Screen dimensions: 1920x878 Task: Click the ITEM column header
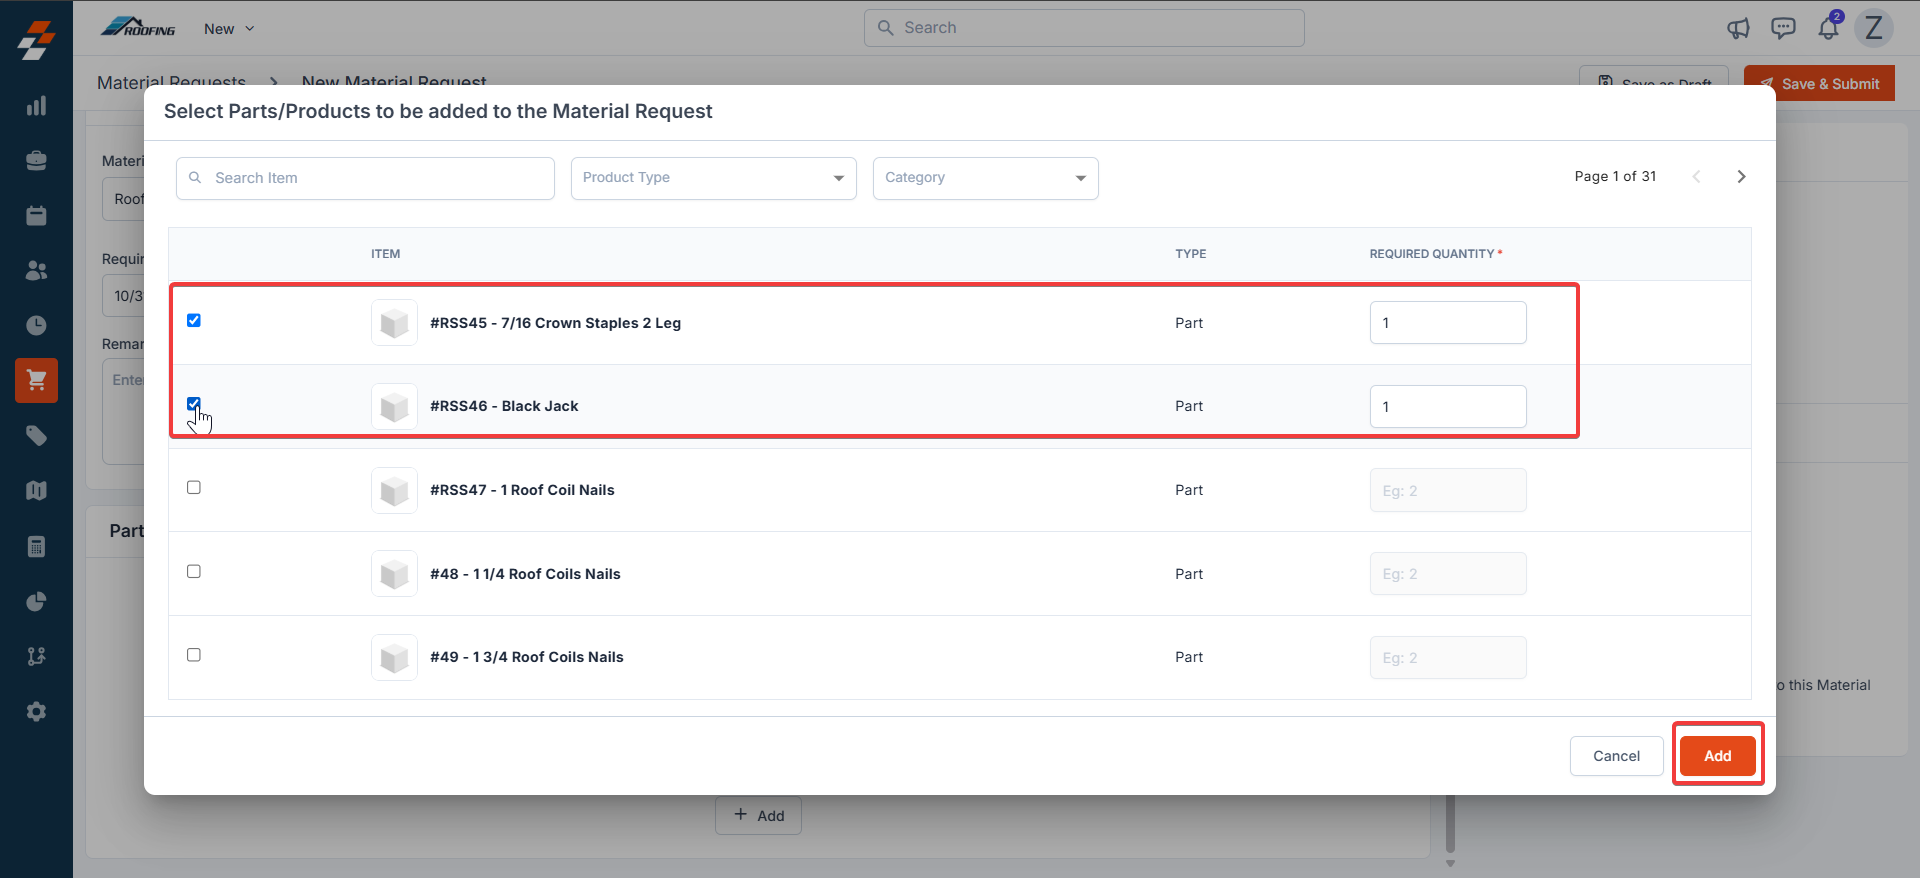click(385, 254)
